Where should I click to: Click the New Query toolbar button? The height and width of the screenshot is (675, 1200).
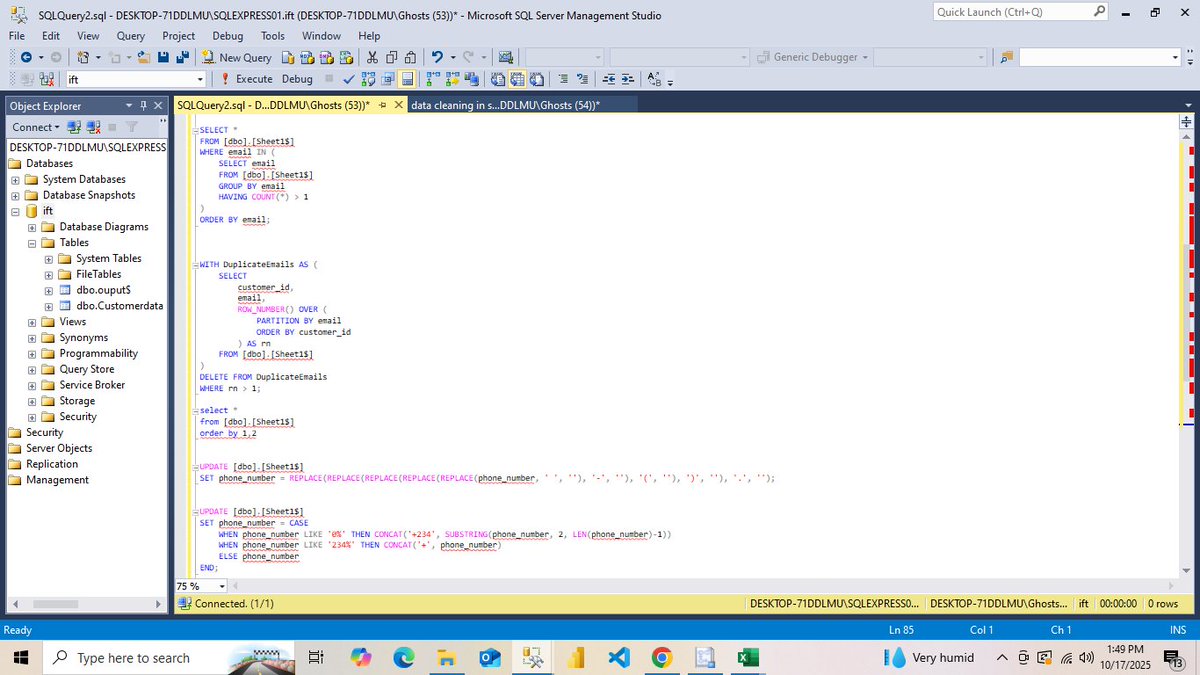pos(237,57)
